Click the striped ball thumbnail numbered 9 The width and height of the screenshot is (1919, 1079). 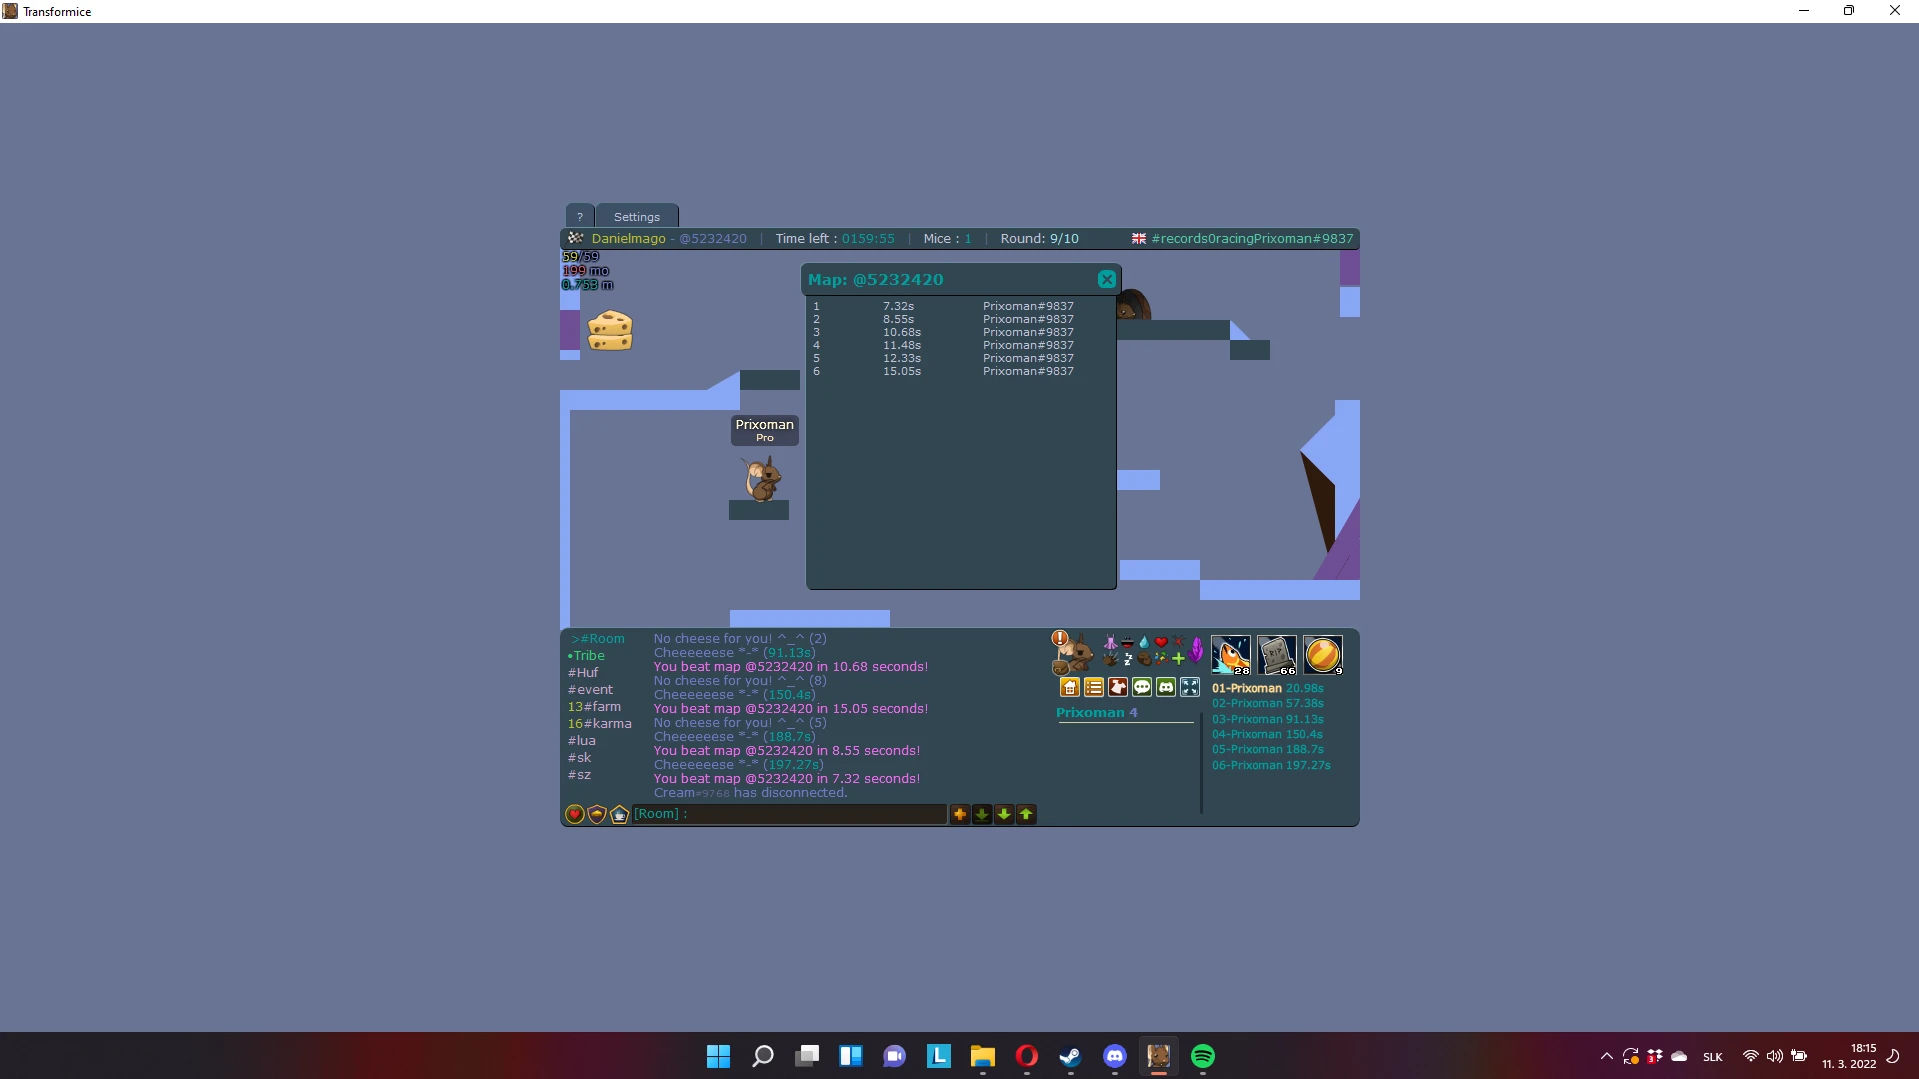coord(1323,655)
